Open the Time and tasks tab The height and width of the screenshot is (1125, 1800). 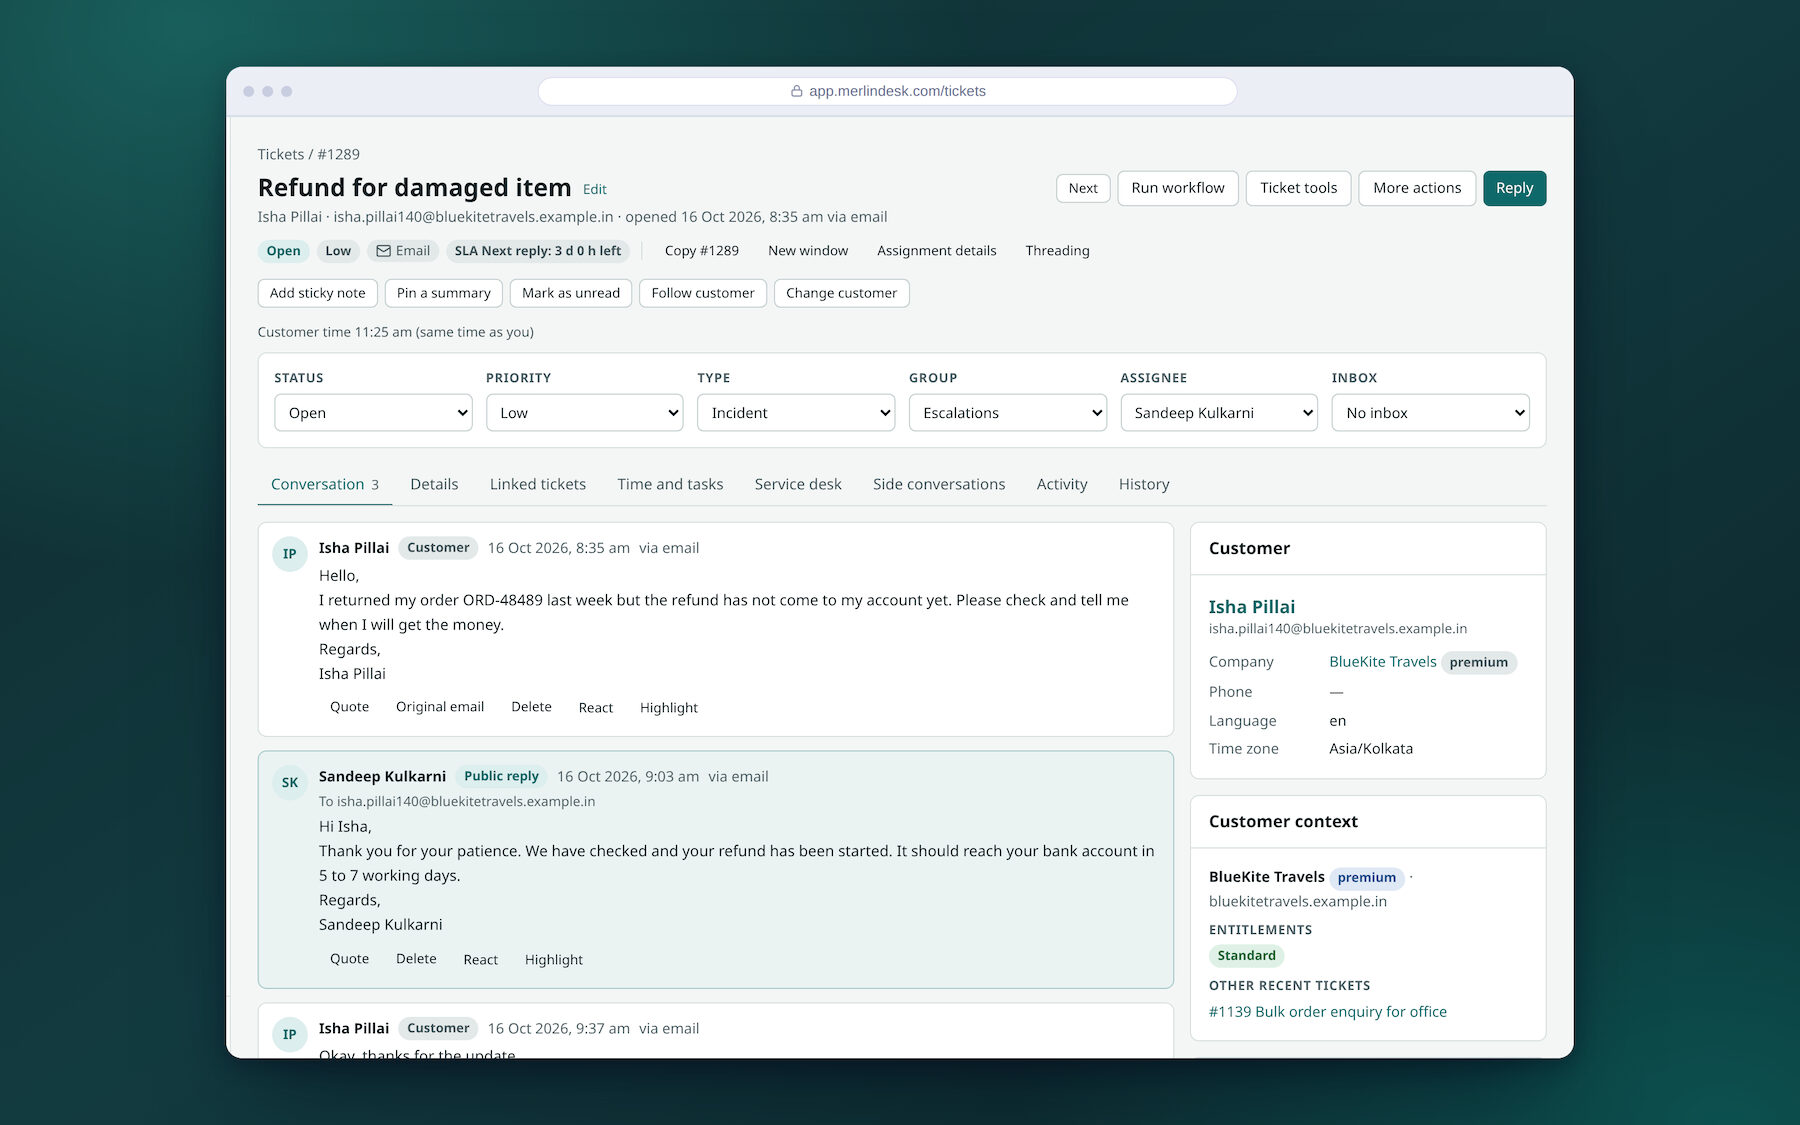coord(670,484)
